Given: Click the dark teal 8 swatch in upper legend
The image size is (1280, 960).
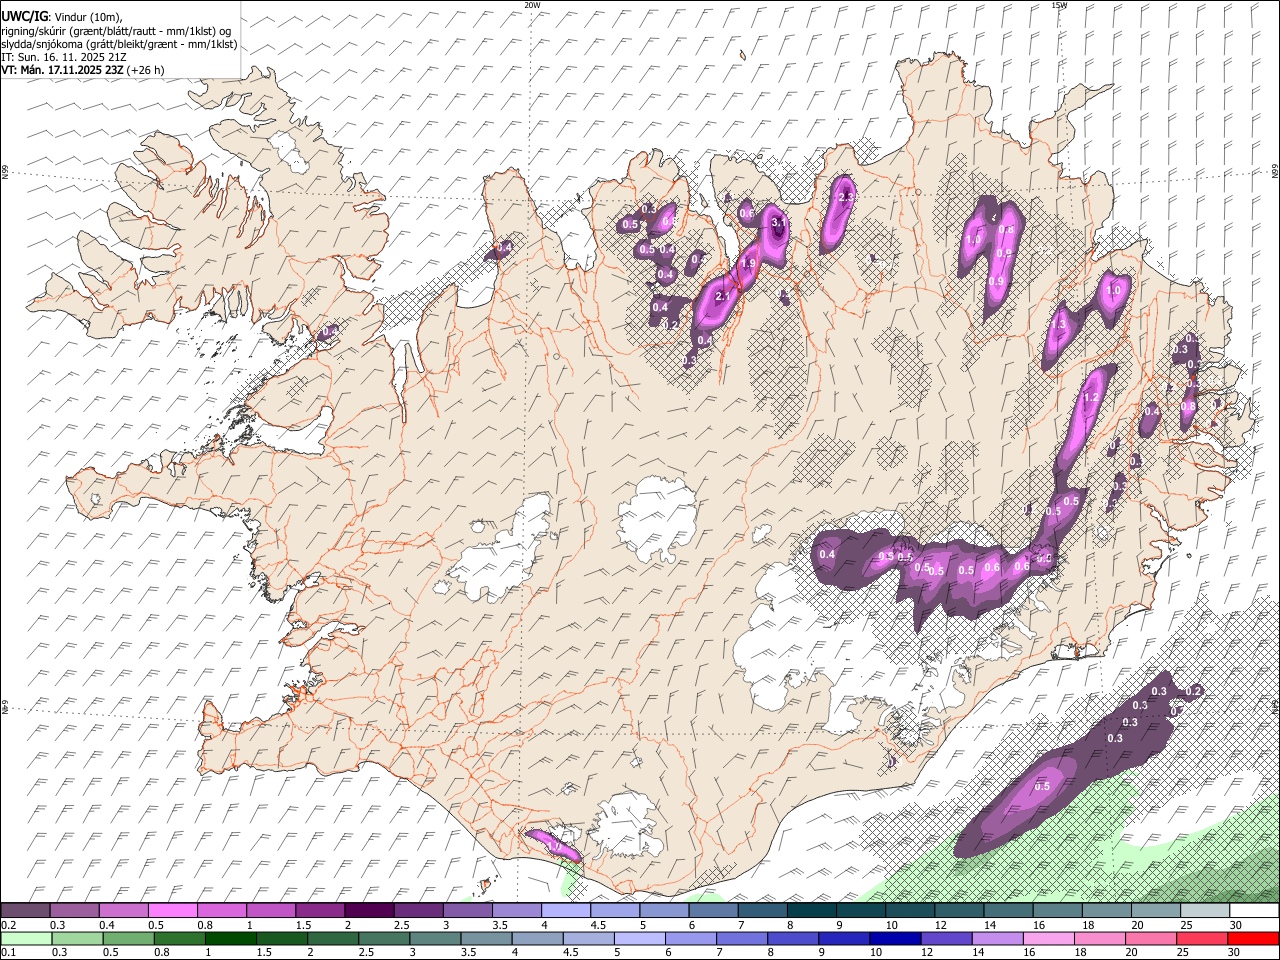Looking at the screenshot, I should (x=810, y=911).
